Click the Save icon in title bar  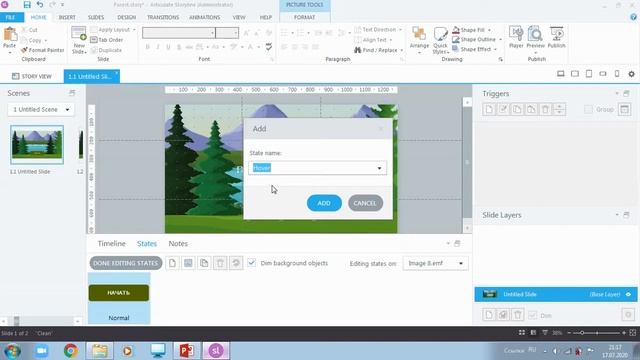(27, 5)
